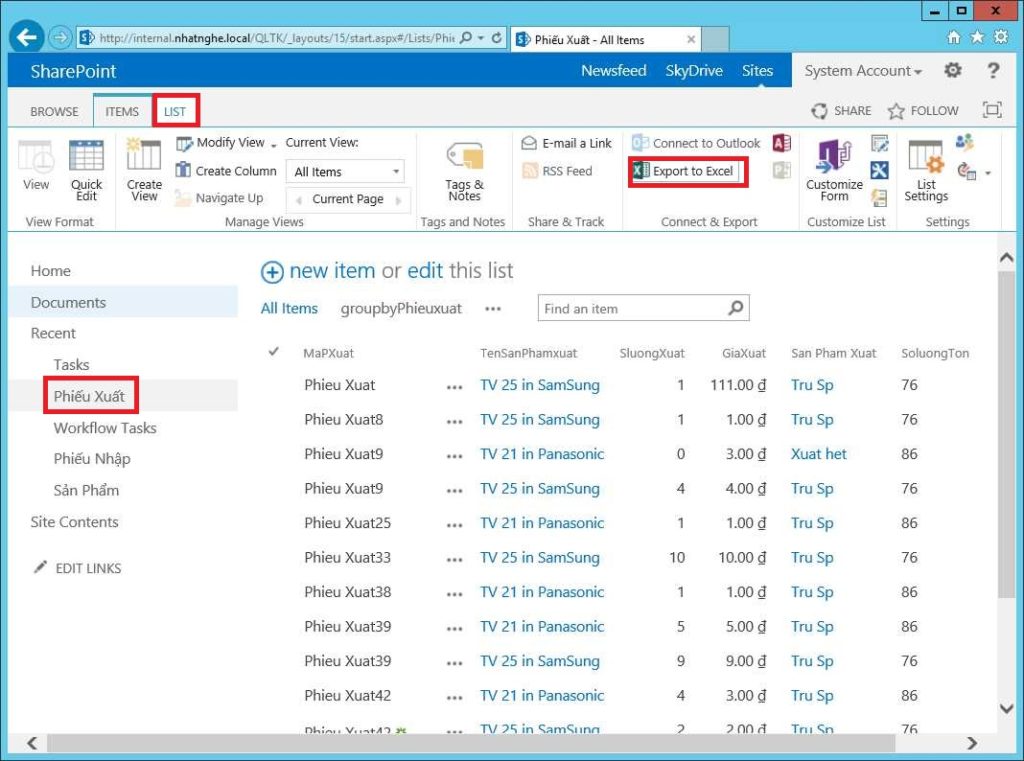The image size is (1024, 761).
Task: Open Tags & Notes
Action: (x=464, y=172)
